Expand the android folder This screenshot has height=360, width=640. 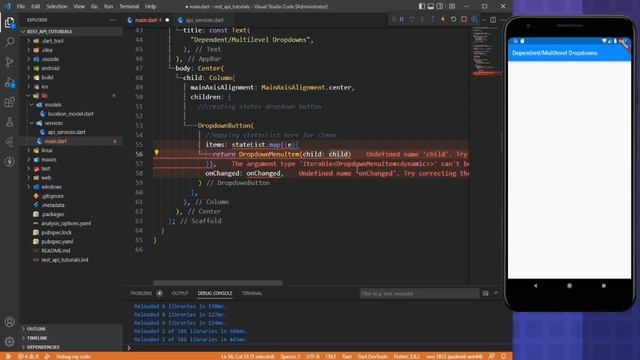tap(50, 68)
